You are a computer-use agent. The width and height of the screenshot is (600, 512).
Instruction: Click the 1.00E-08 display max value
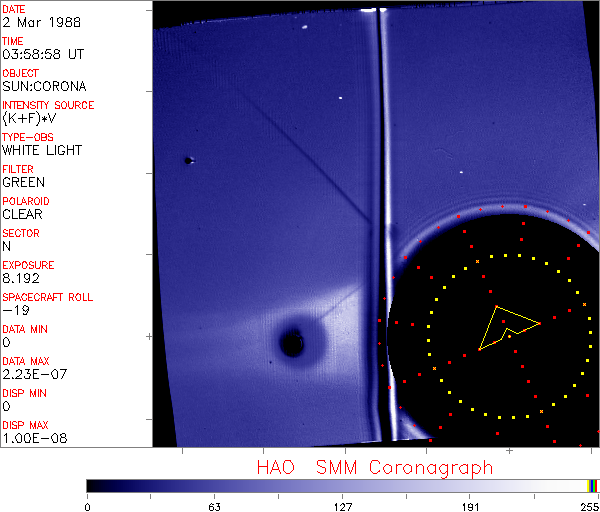pyautogui.click(x=29, y=438)
